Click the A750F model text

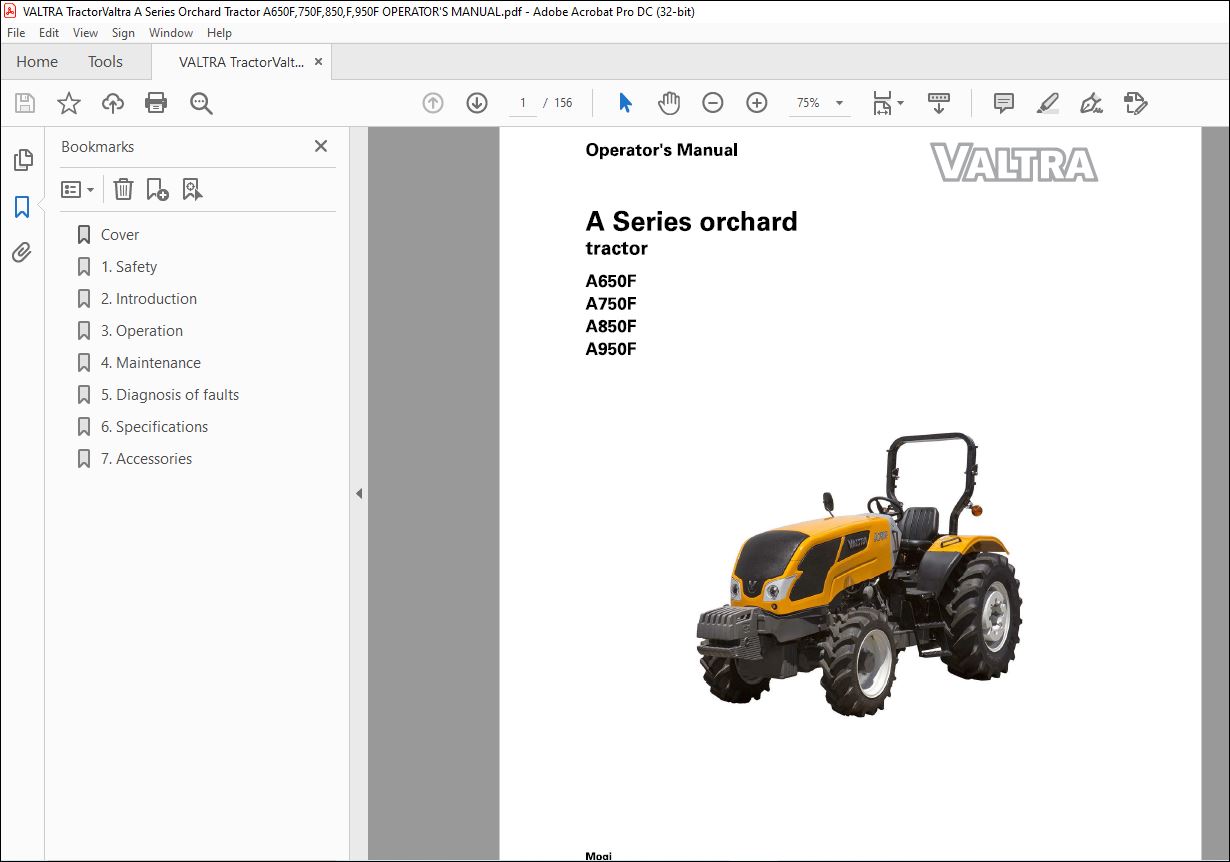click(x=611, y=304)
